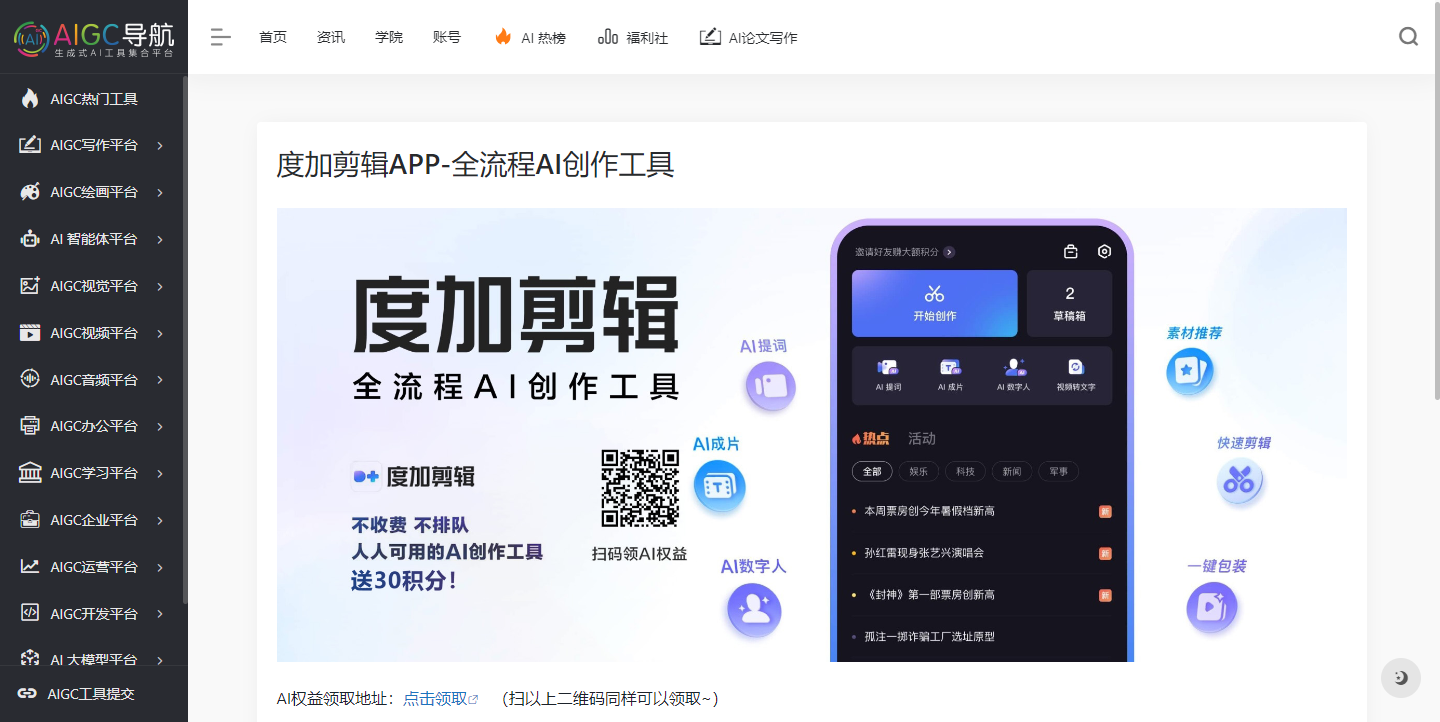Click the AI 智能体平台 robot icon

pyautogui.click(x=30, y=239)
